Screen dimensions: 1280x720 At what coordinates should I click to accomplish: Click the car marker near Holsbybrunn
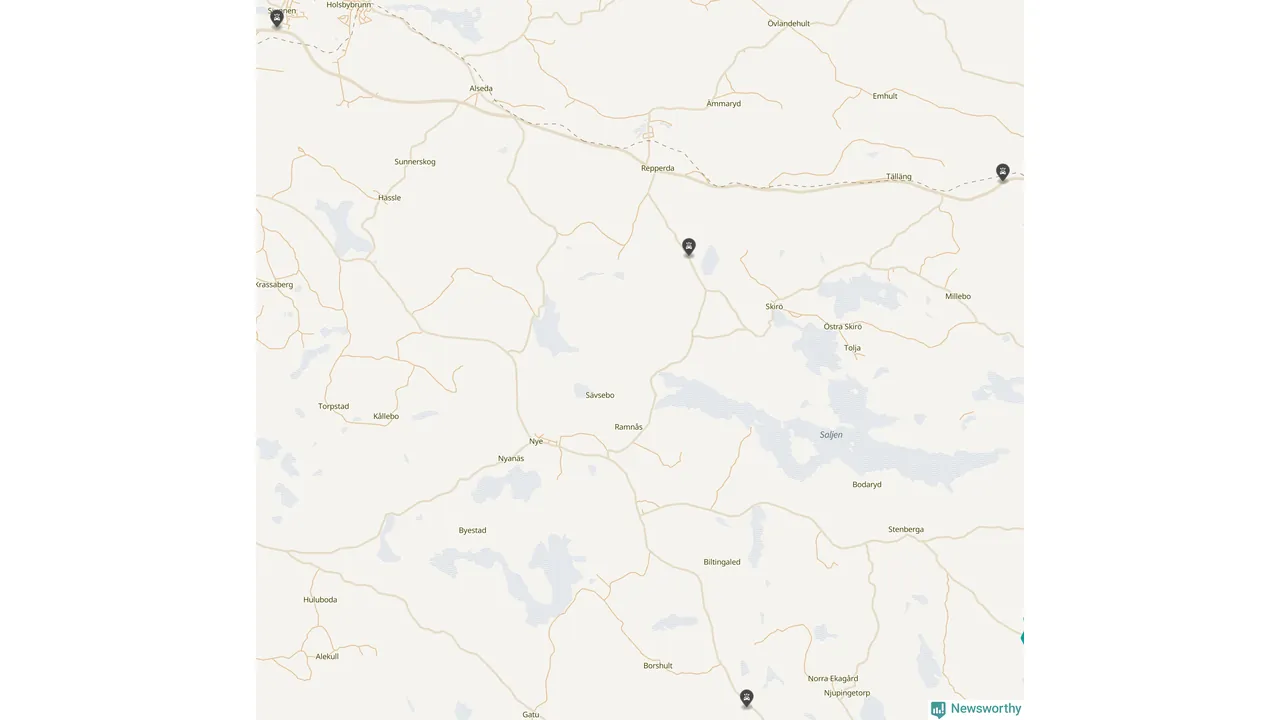point(277,17)
